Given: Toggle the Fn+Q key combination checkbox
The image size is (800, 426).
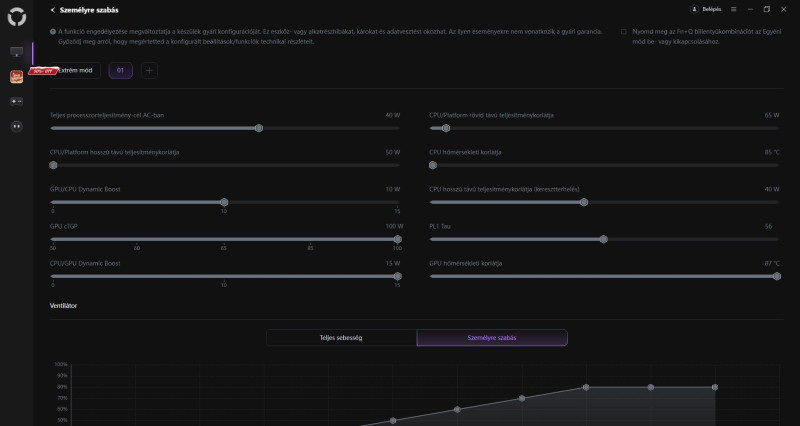Looking at the screenshot, I should [624, 31].
